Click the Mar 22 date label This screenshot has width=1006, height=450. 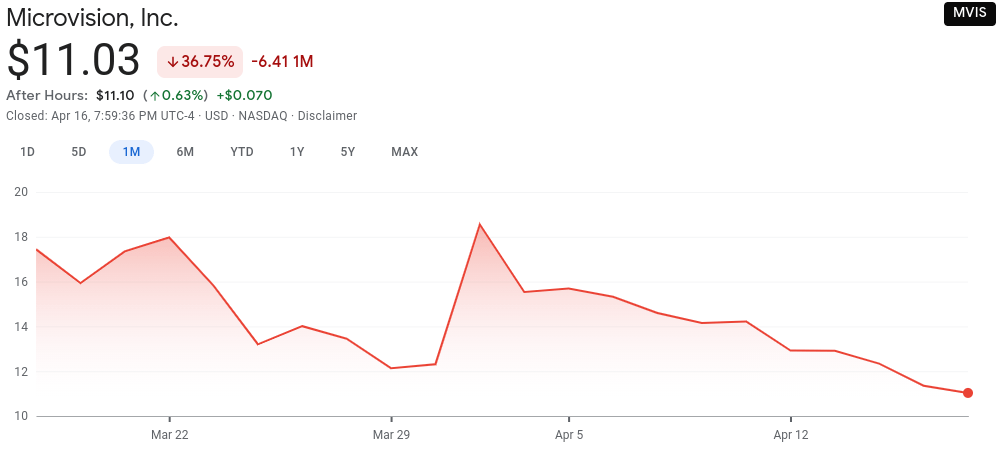click(169, 435)
